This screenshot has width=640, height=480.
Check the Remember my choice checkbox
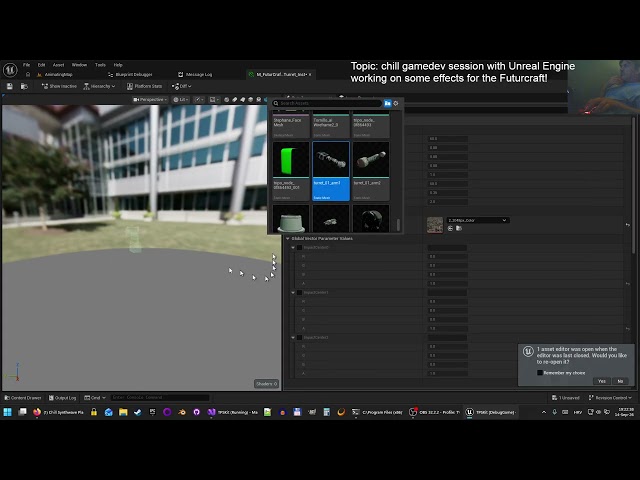(540, 373)
